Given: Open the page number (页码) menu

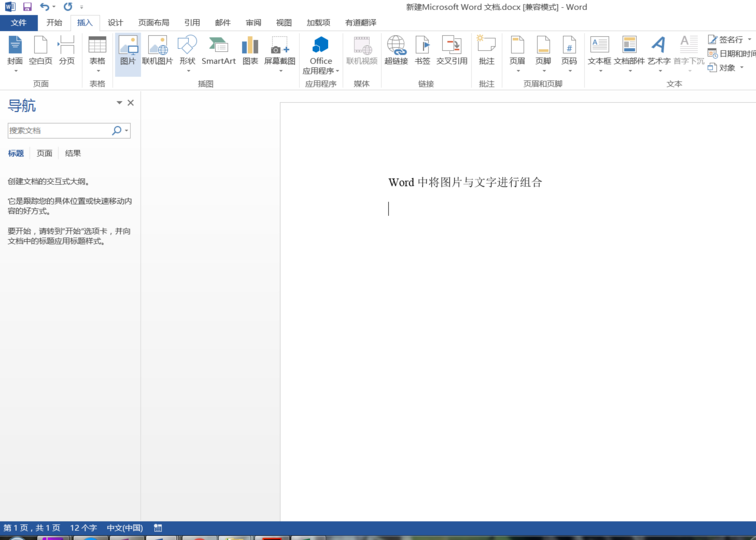Looking at the screenshot, I should coord(569,54).
